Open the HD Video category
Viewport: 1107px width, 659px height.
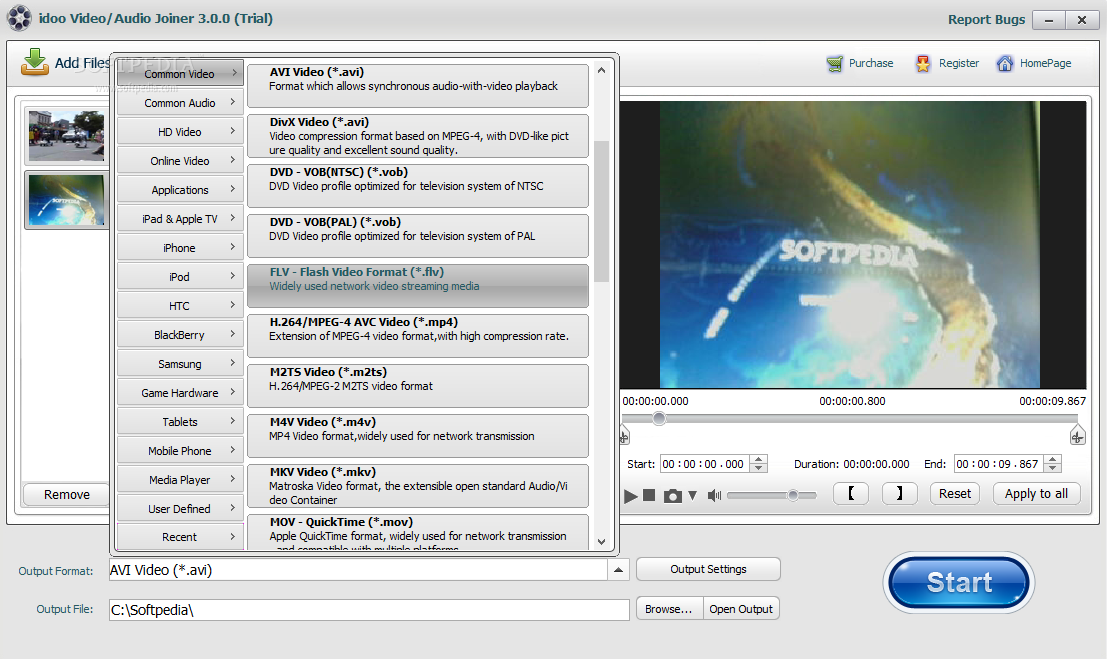180,131
